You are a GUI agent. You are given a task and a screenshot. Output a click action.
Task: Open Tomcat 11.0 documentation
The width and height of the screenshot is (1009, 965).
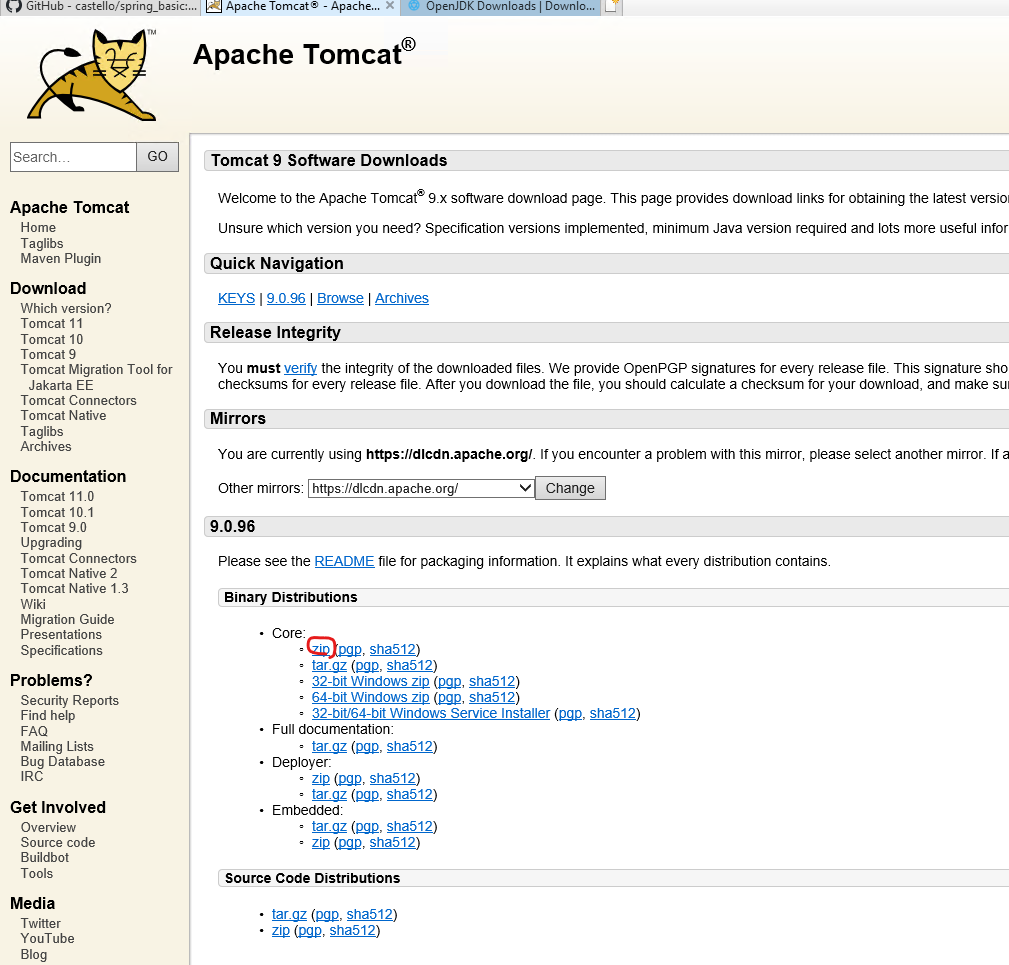point(57,497)
